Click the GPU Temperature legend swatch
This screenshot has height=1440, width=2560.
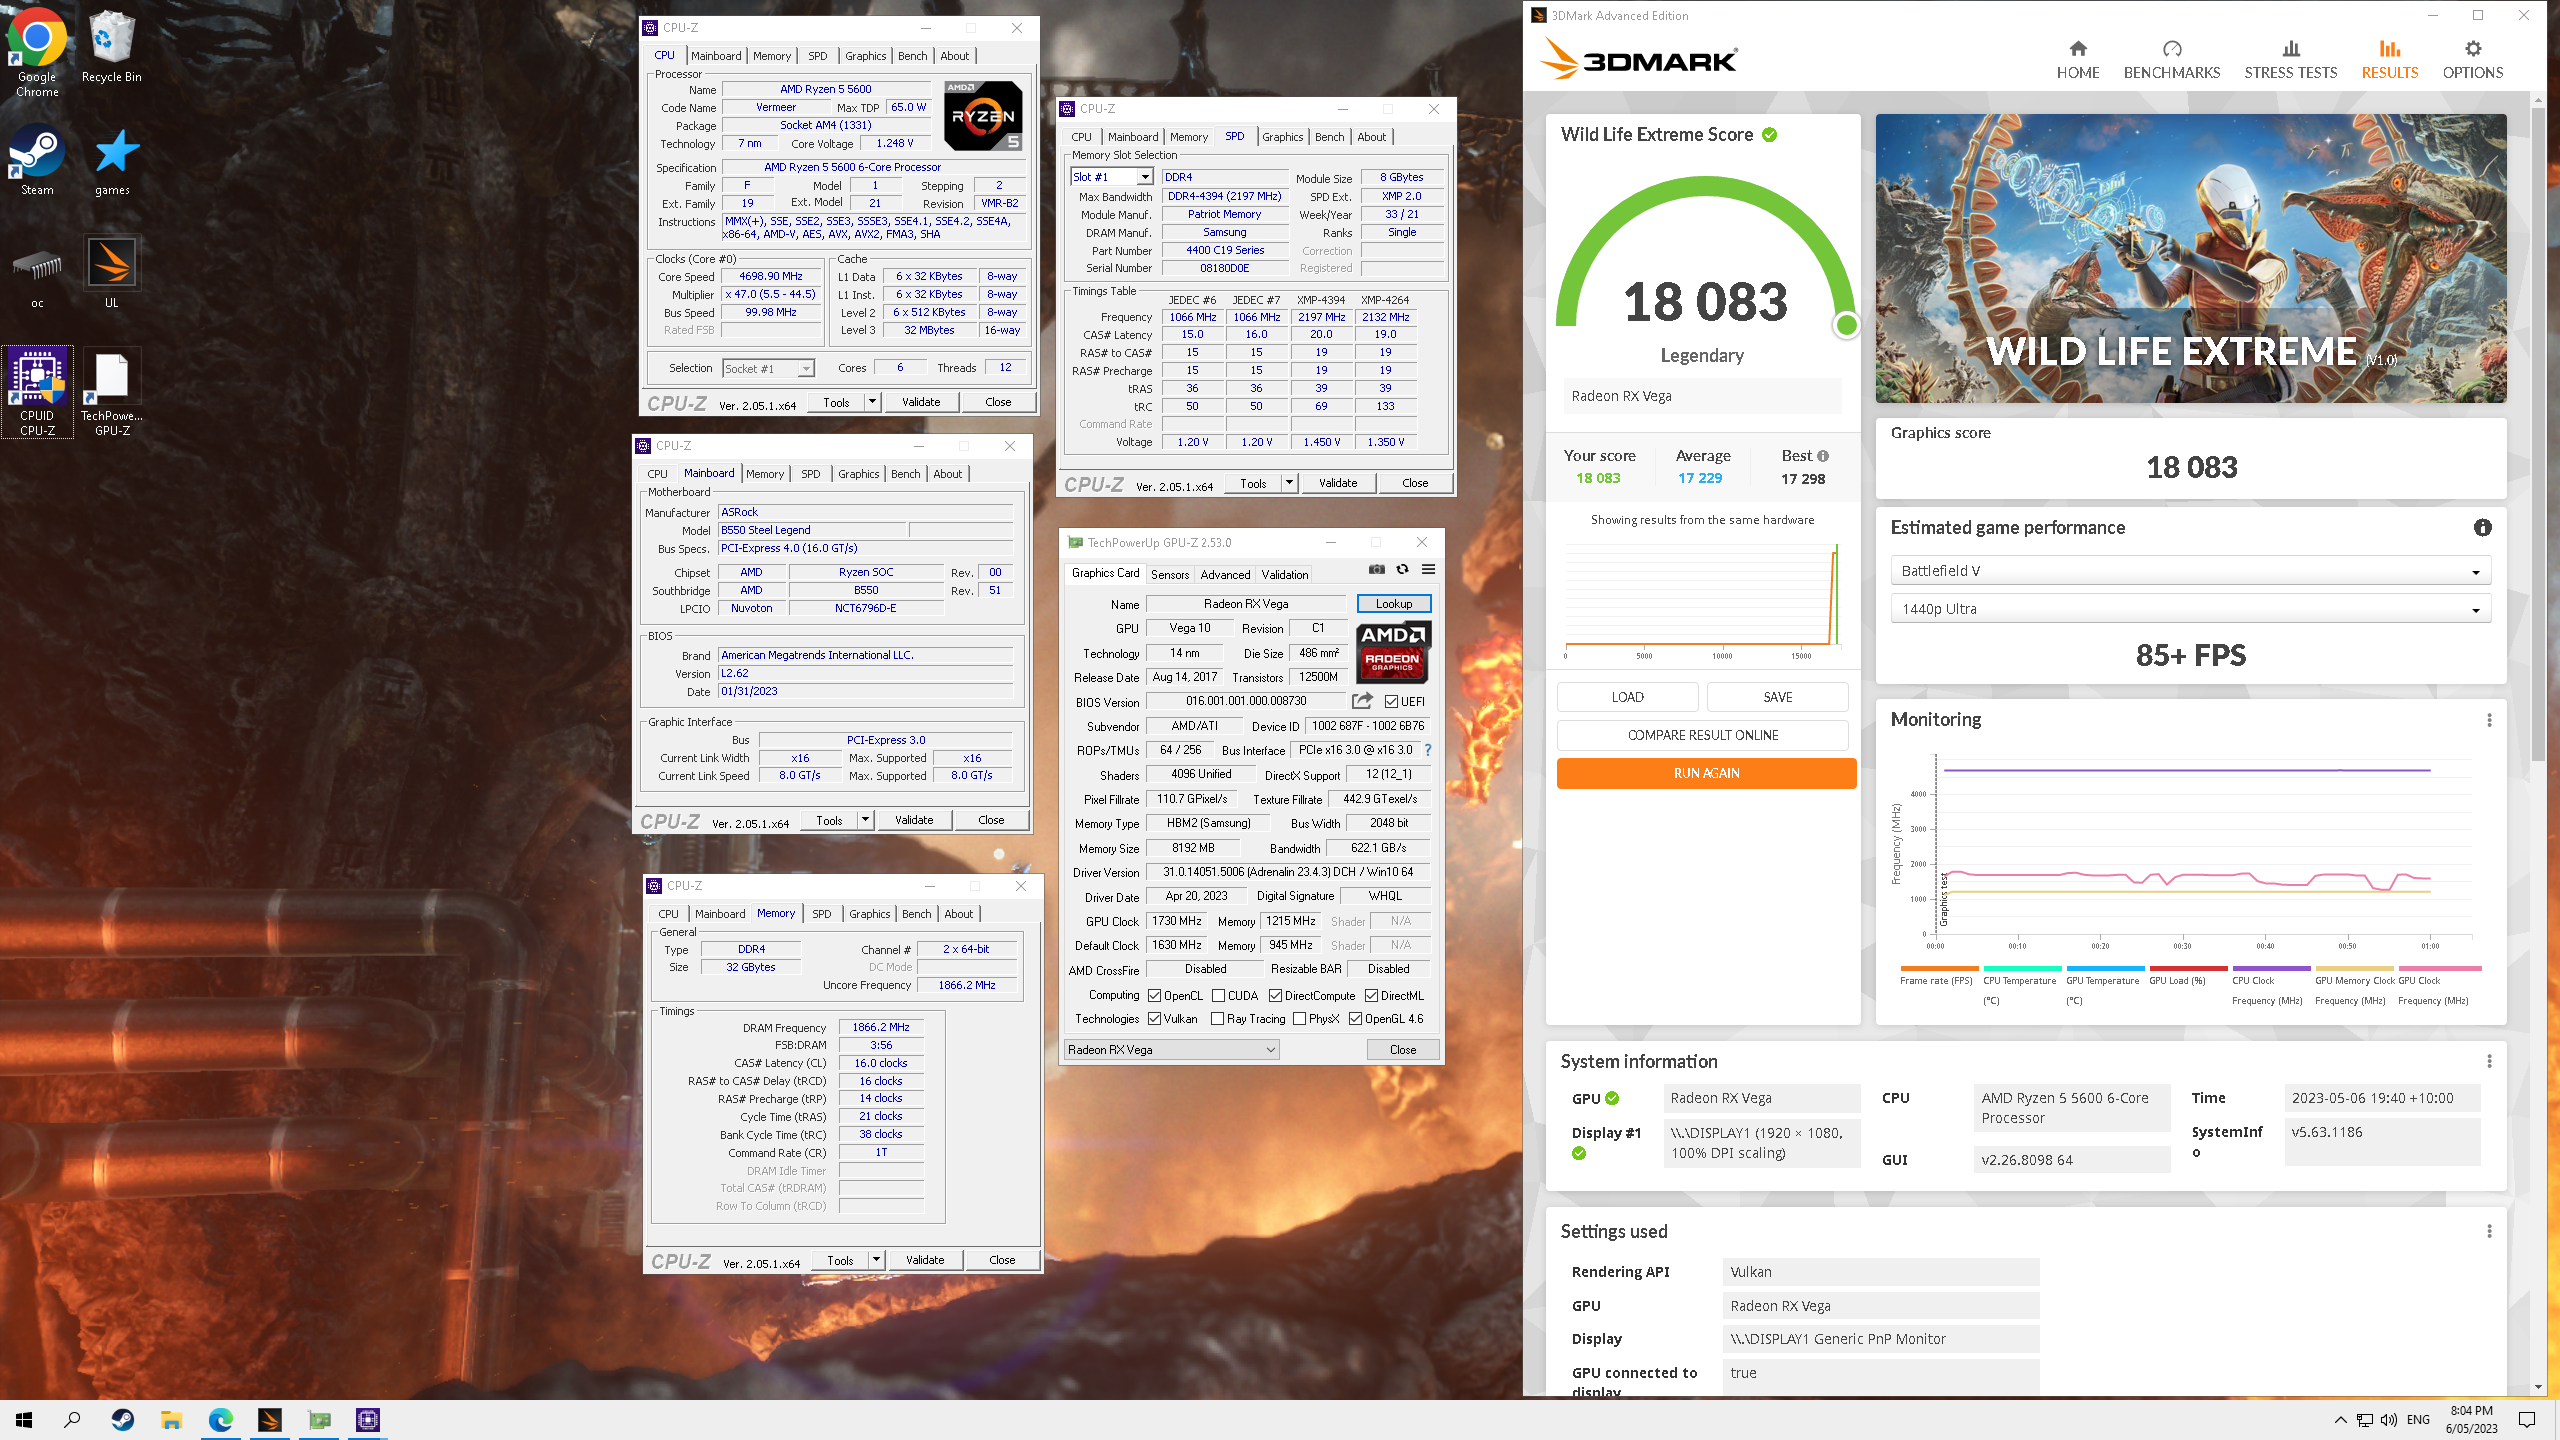click(2105, 968)
